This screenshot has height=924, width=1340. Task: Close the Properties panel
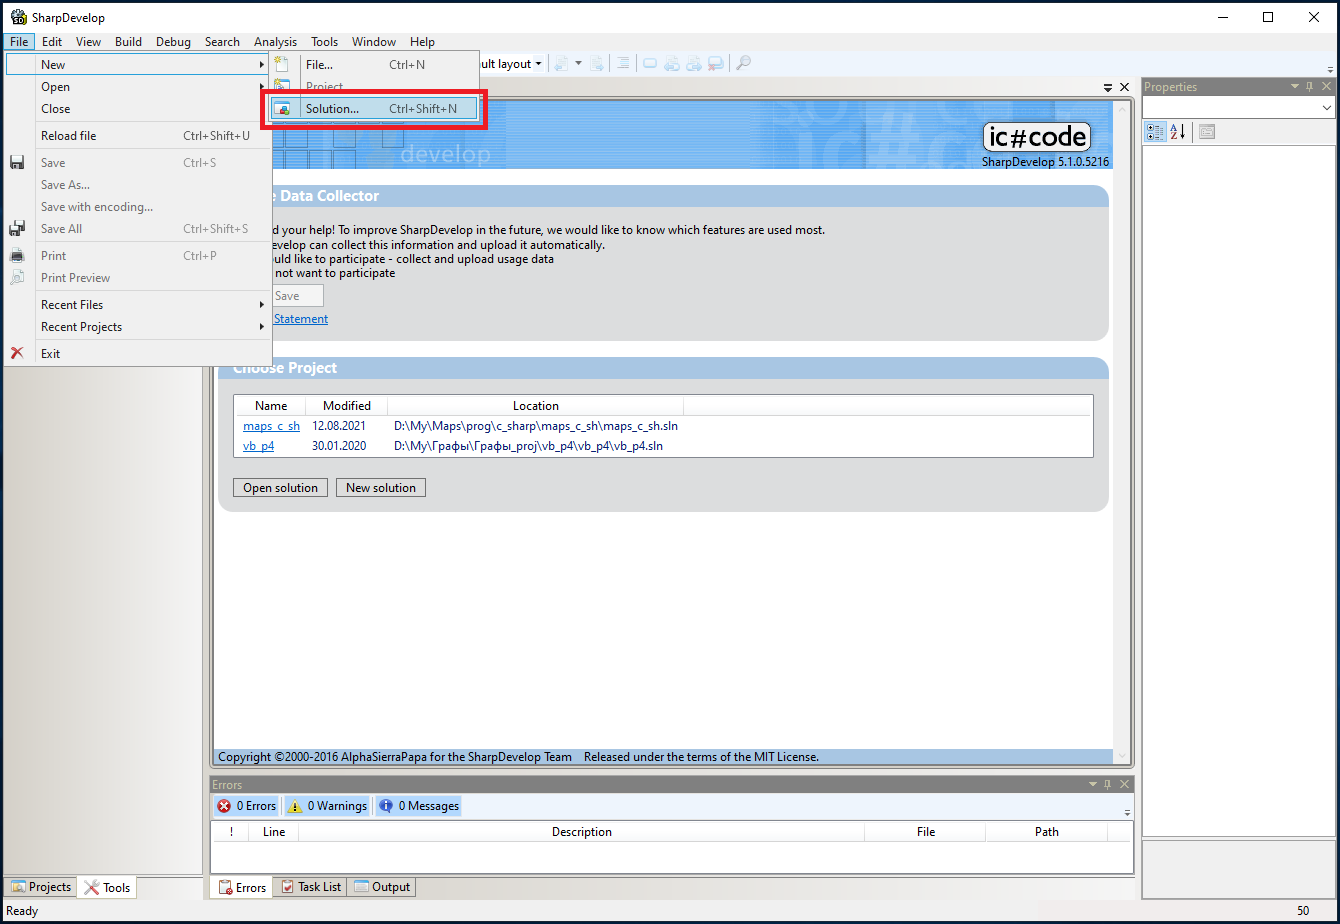(1326, 87)
